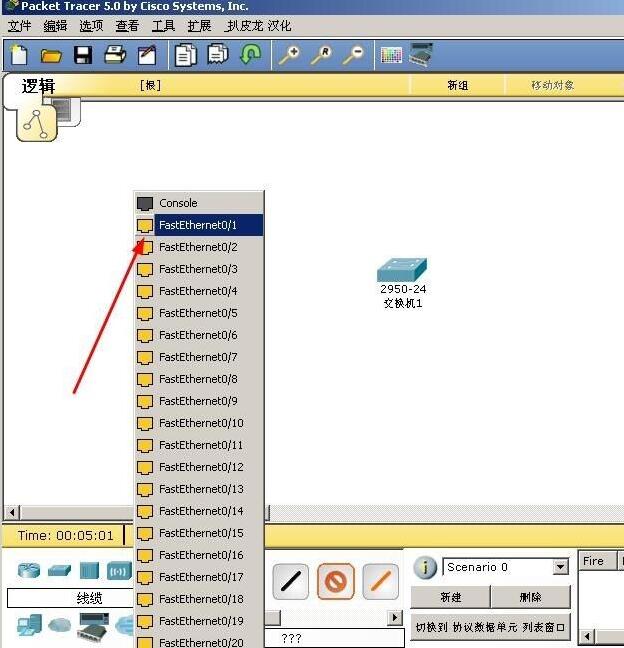The width and height of the screenshot is (624, 648).
Task: Click the 新组 button
Action: [457, 85]
